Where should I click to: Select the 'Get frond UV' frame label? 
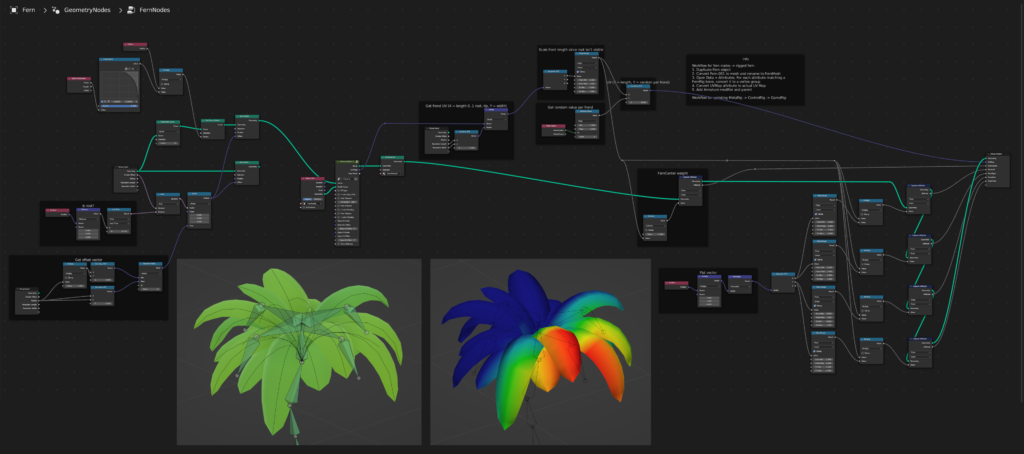pos(466,106)
